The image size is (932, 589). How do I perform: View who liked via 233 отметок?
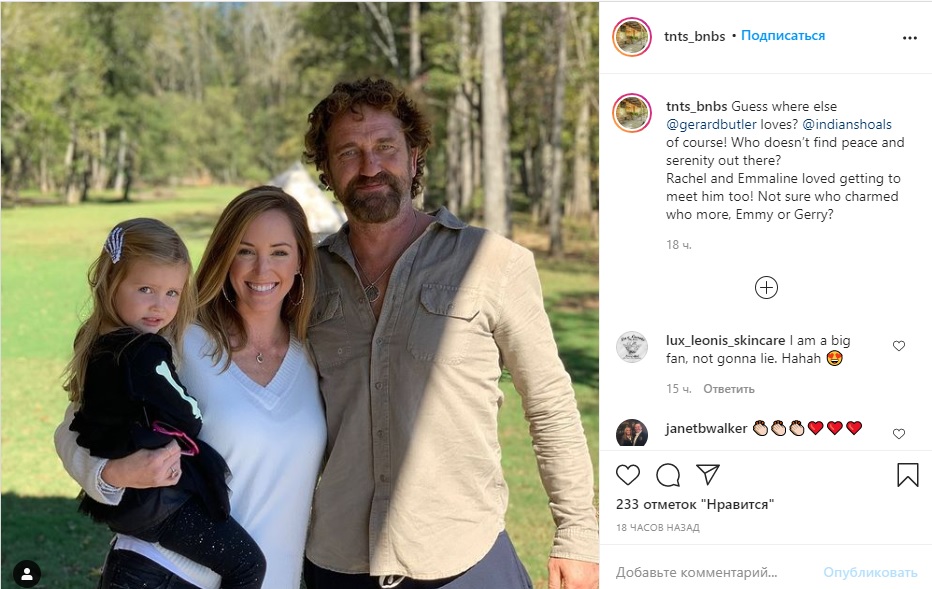click(695, 505)
